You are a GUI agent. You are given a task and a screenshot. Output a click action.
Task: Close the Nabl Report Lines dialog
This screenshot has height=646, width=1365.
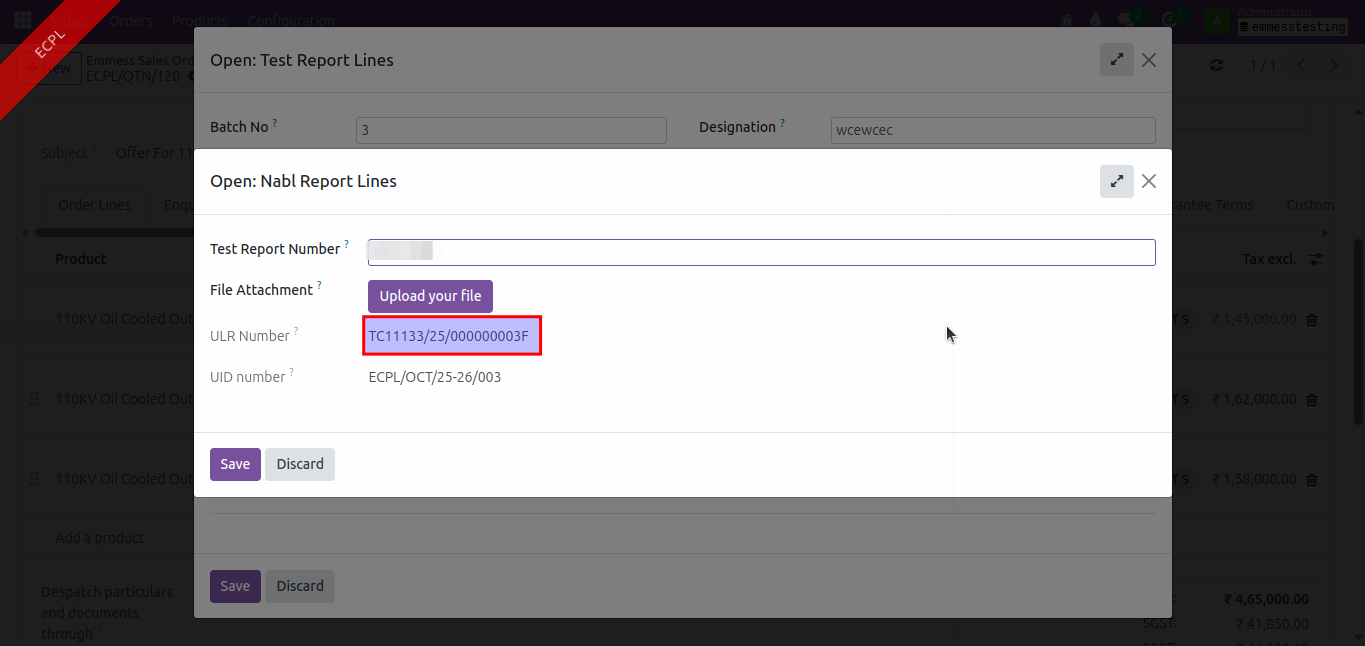1149,181
